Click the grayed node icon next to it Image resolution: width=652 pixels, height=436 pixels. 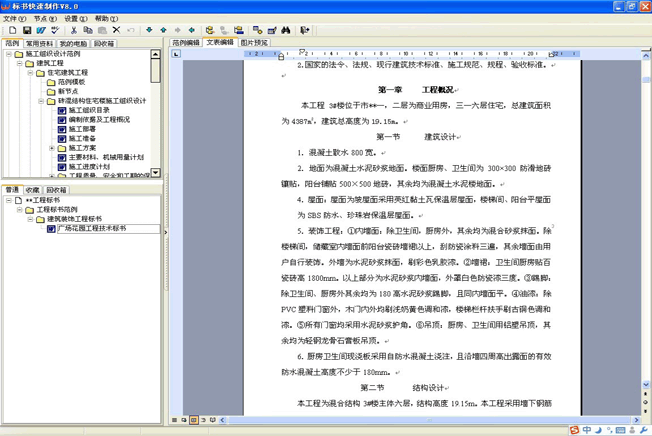[x=224, y=30]
